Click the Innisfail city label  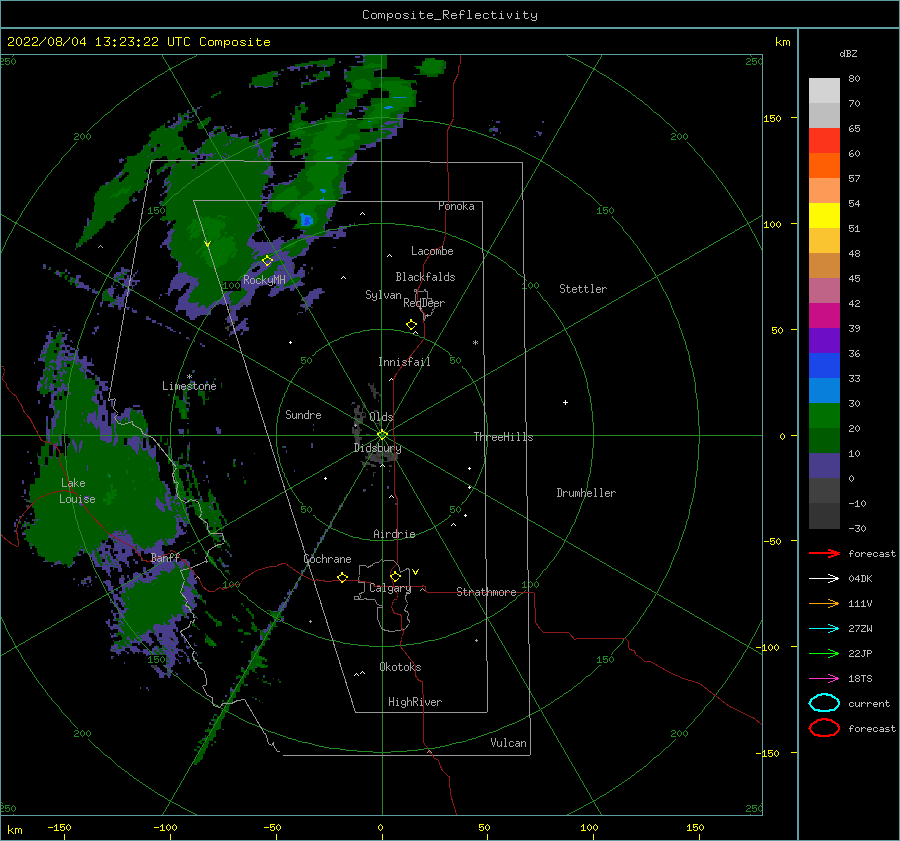click(404, 362)
